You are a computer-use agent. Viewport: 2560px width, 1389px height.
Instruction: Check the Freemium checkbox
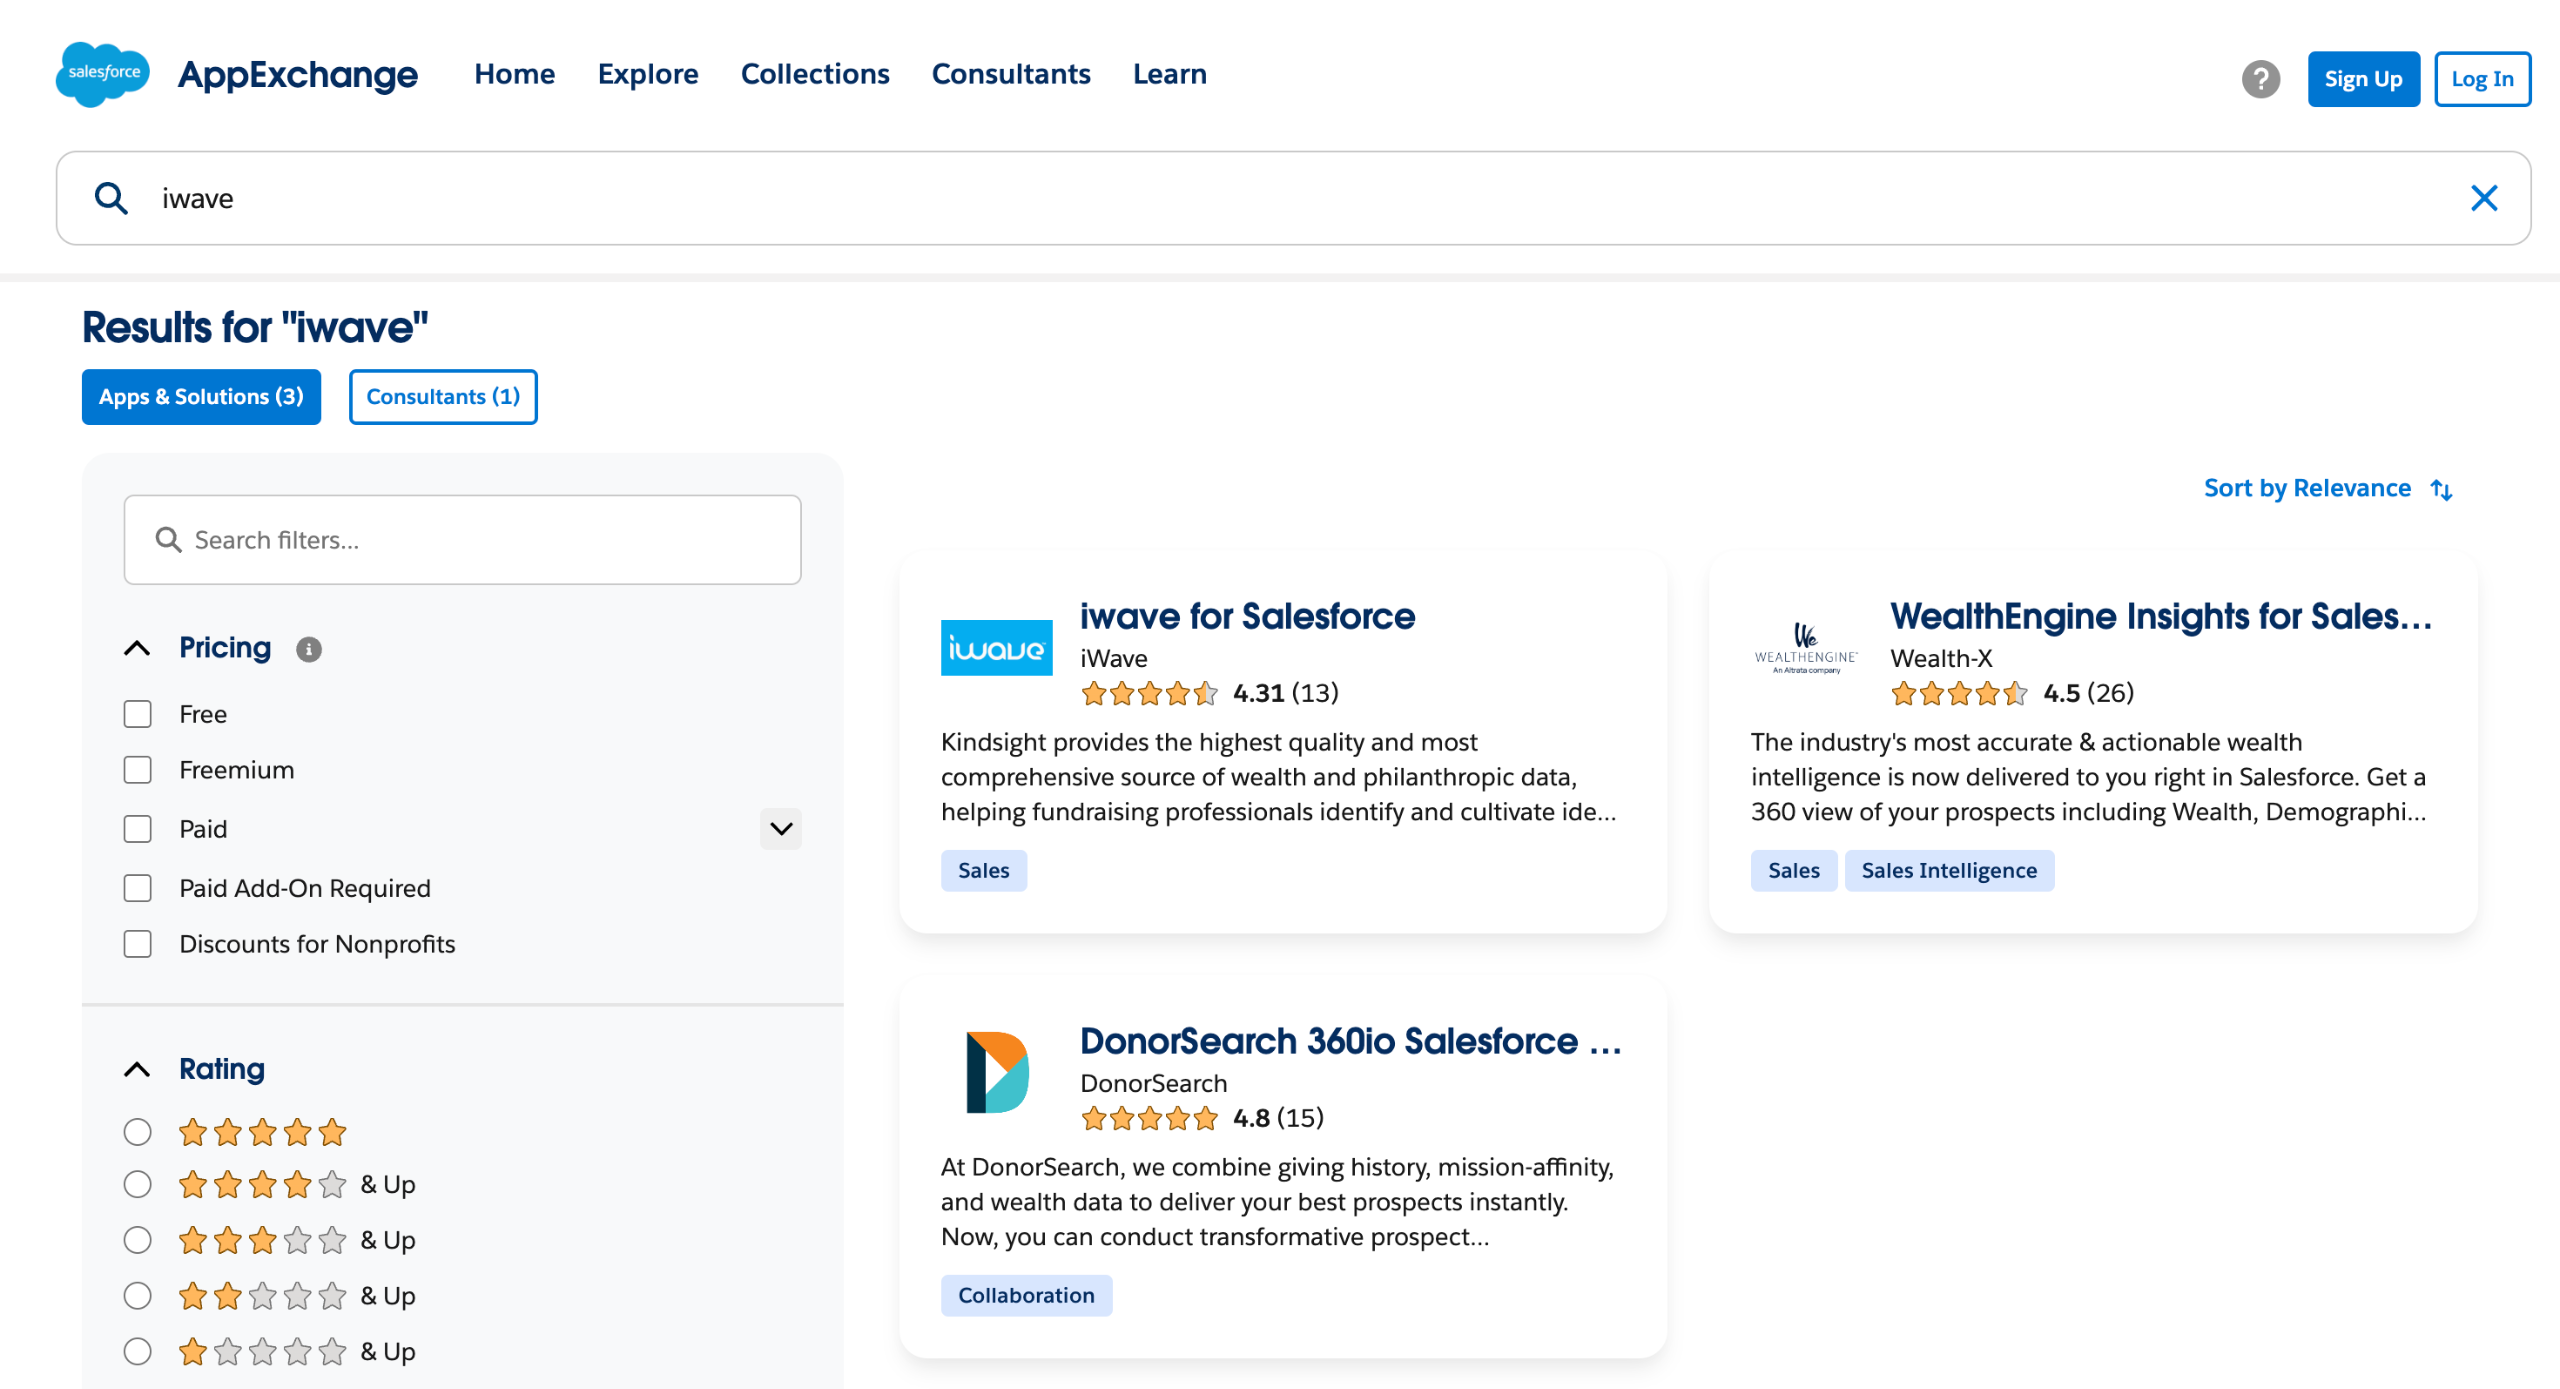click(137, 770)
